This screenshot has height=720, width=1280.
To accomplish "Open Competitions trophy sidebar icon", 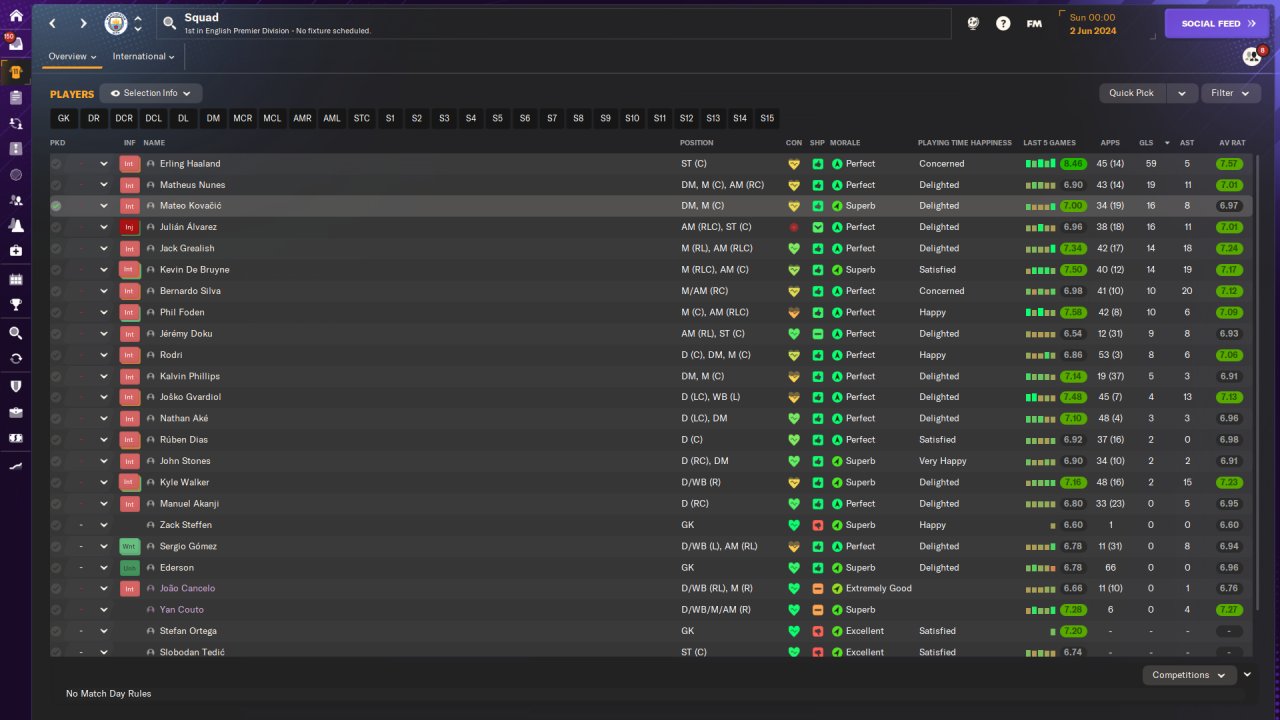I will pos(16,305).
